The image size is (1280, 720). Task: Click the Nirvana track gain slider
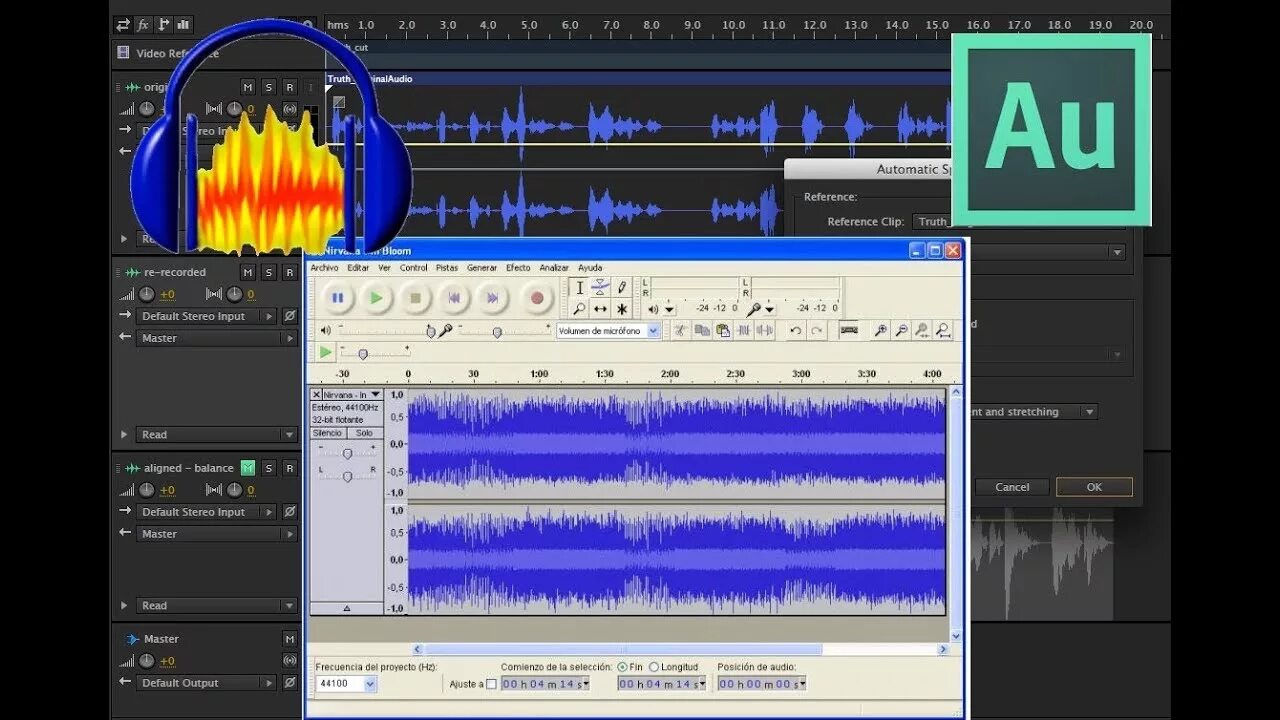point(346,454)
